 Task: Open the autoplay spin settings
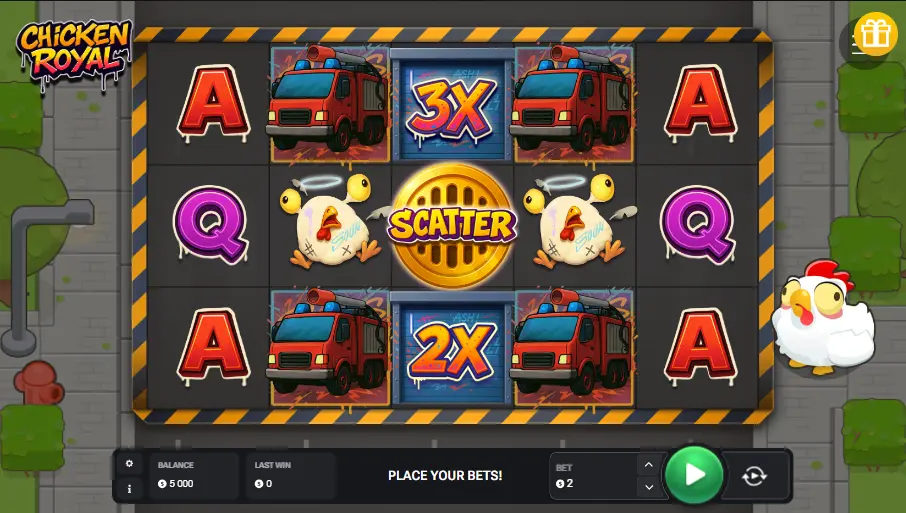754,476
